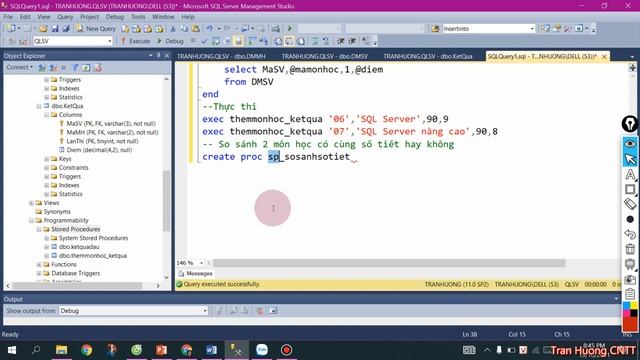Close the SQLQuery1.sql tab

[604, 56]
